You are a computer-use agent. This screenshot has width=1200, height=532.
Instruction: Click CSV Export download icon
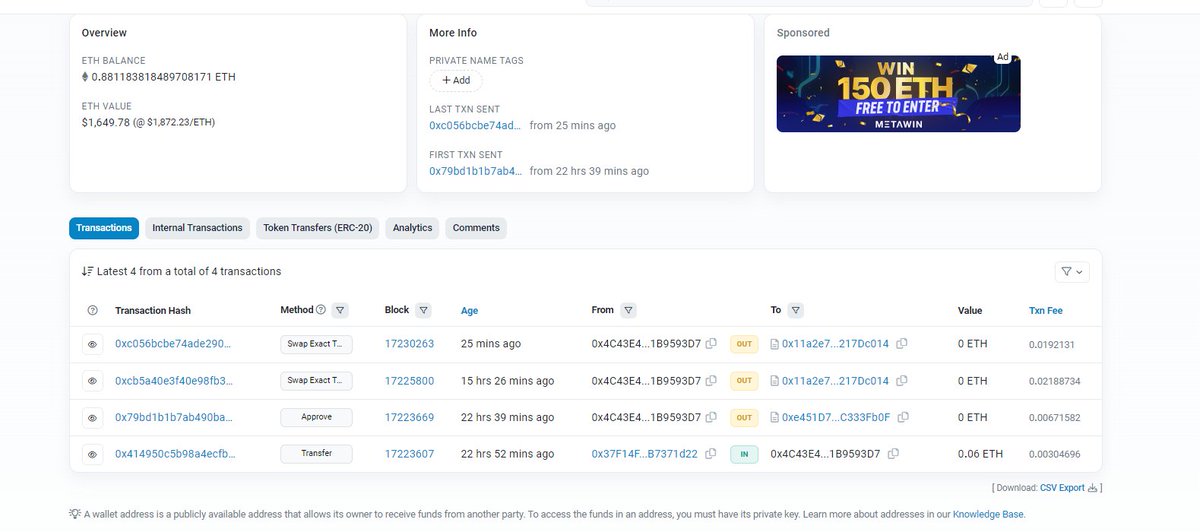(x=1092, y=488)
